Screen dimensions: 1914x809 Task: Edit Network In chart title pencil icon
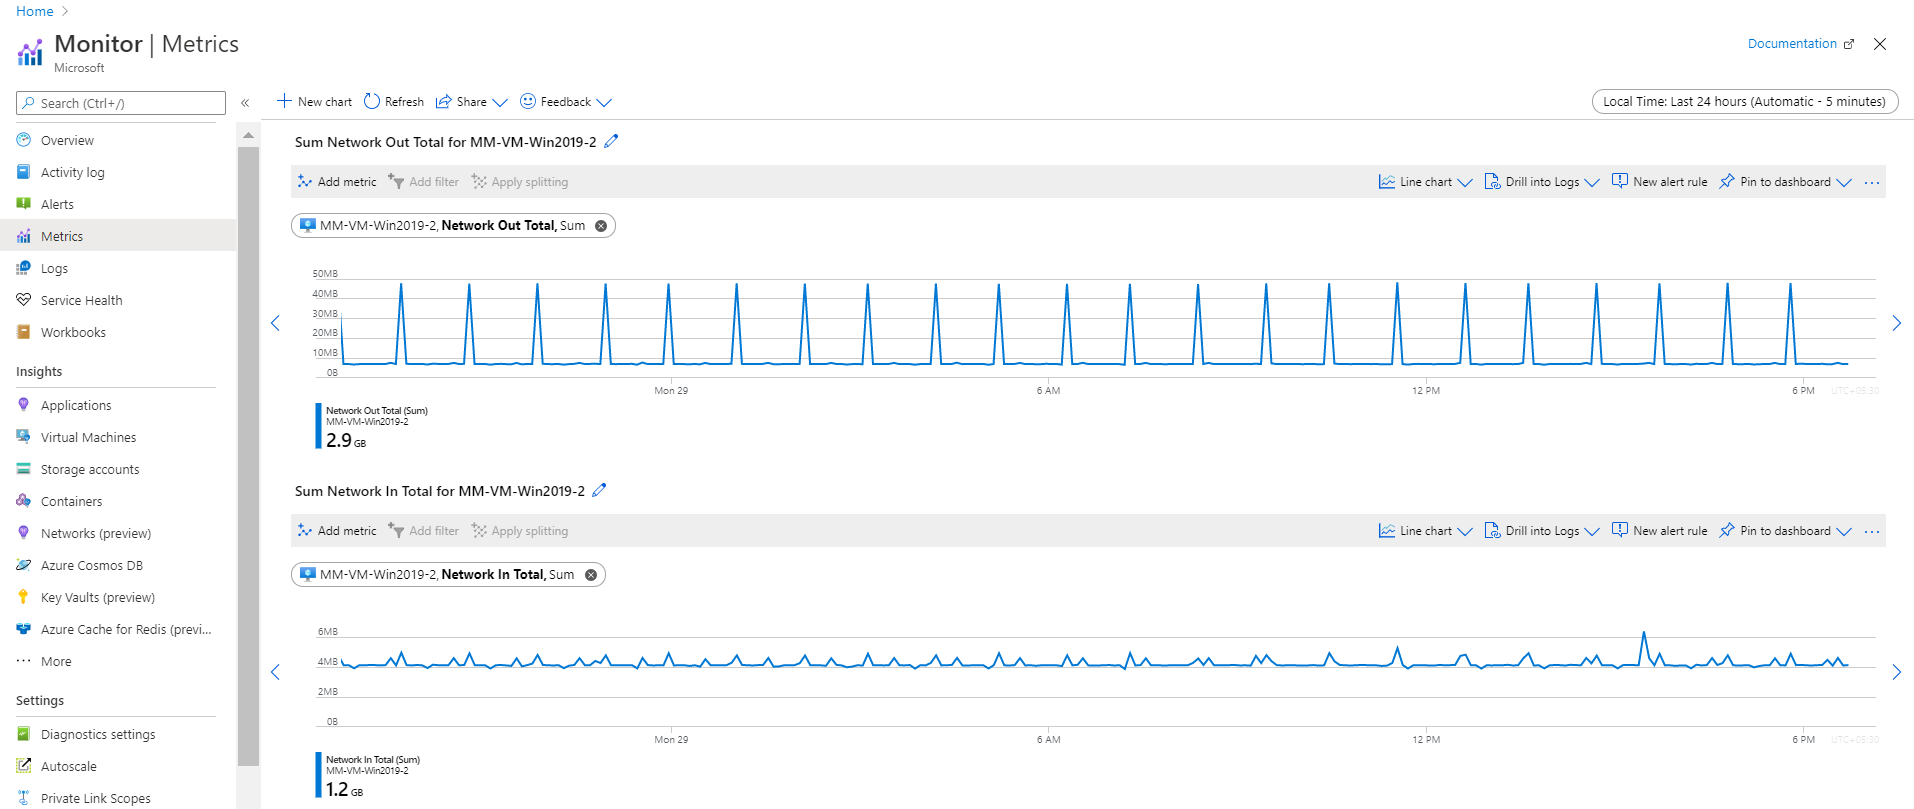click(x=599, y=490)
